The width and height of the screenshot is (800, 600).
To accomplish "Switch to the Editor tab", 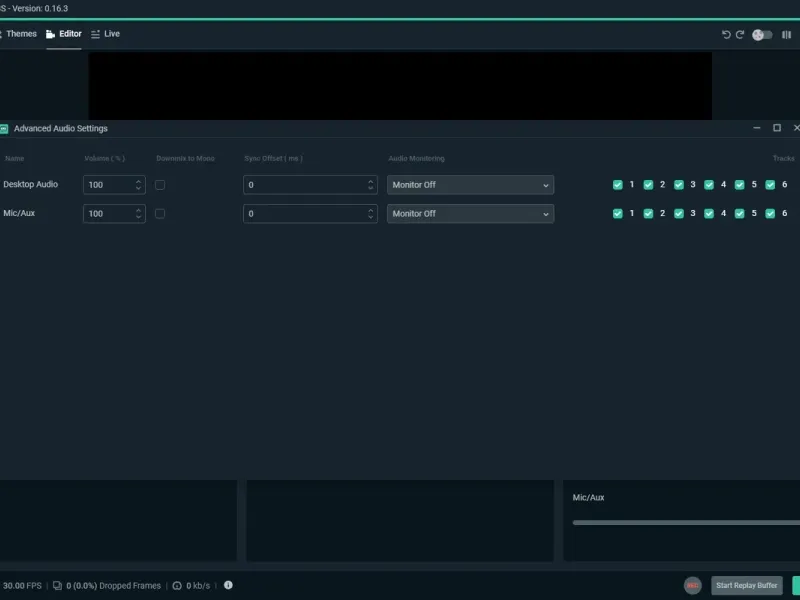I will coord(64,34).
